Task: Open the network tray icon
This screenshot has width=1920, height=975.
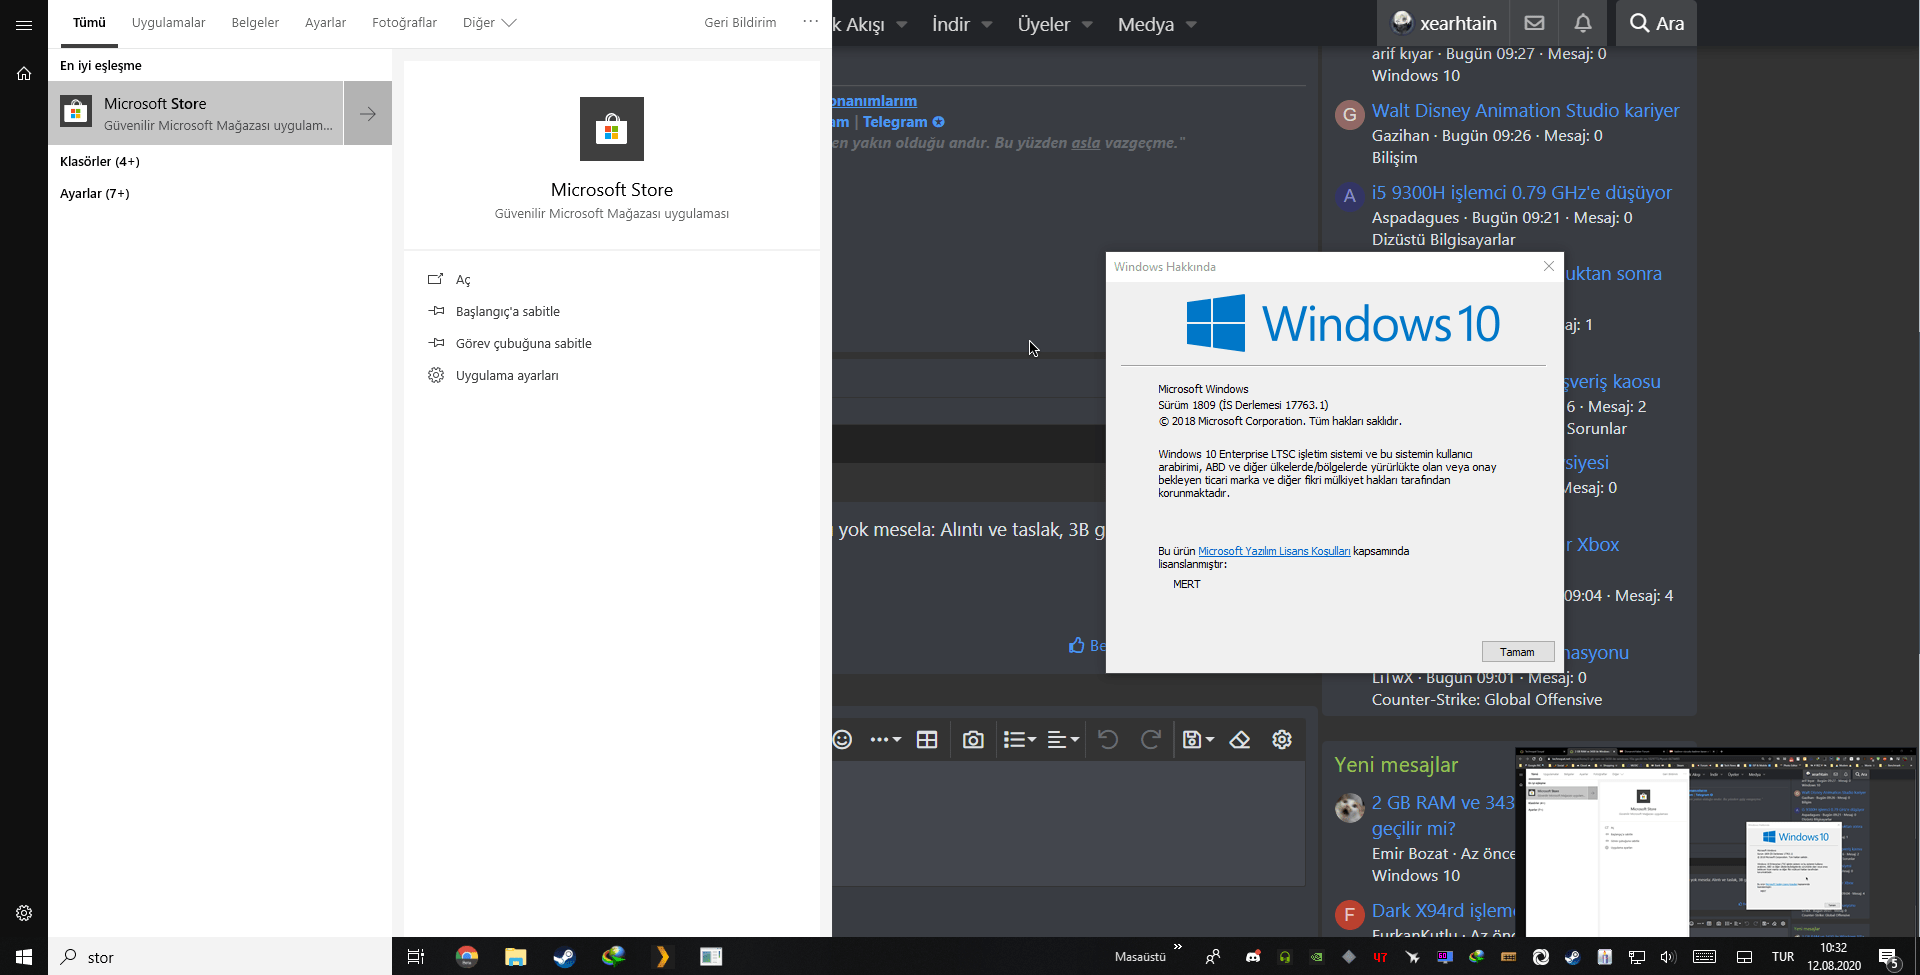Action: (x=1637, y=957)
